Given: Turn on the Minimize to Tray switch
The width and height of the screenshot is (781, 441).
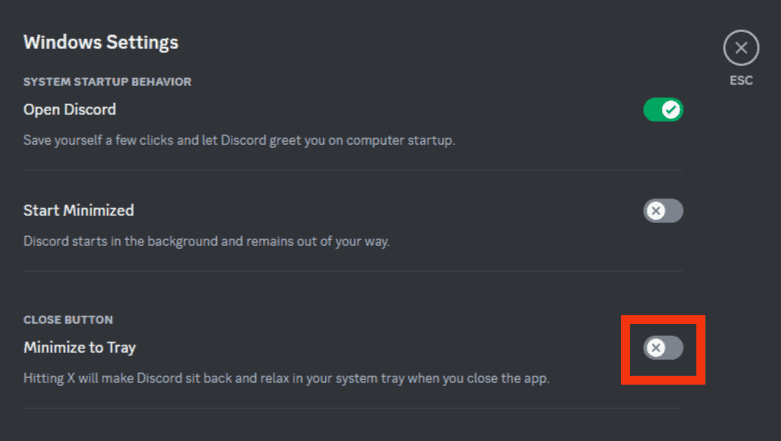Looking at the screenshot, I should pos(663,348).
